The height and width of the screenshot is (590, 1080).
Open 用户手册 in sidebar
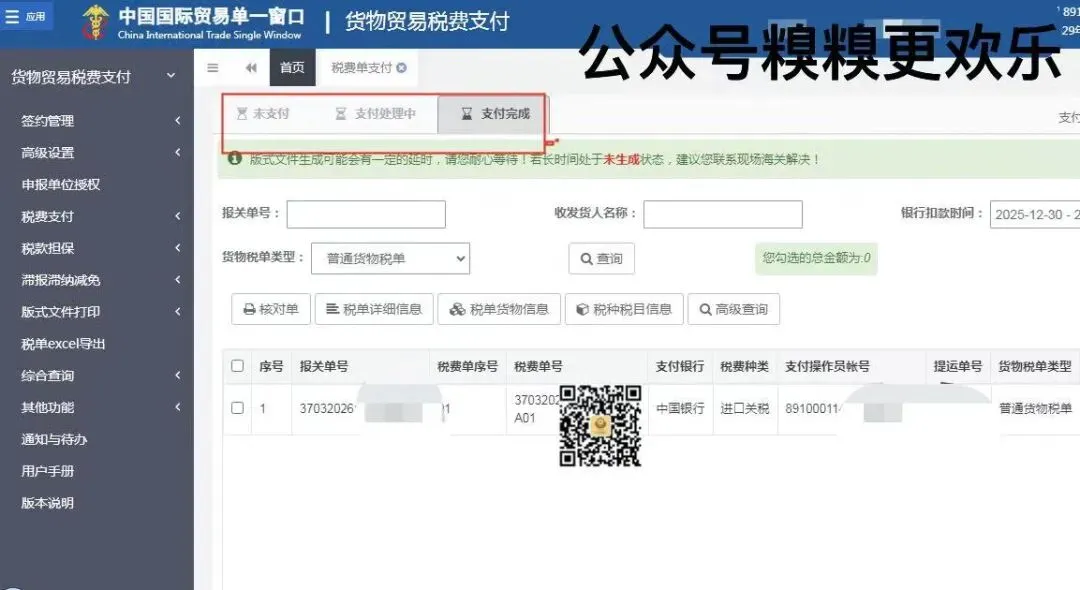click(x=48, y=471)
